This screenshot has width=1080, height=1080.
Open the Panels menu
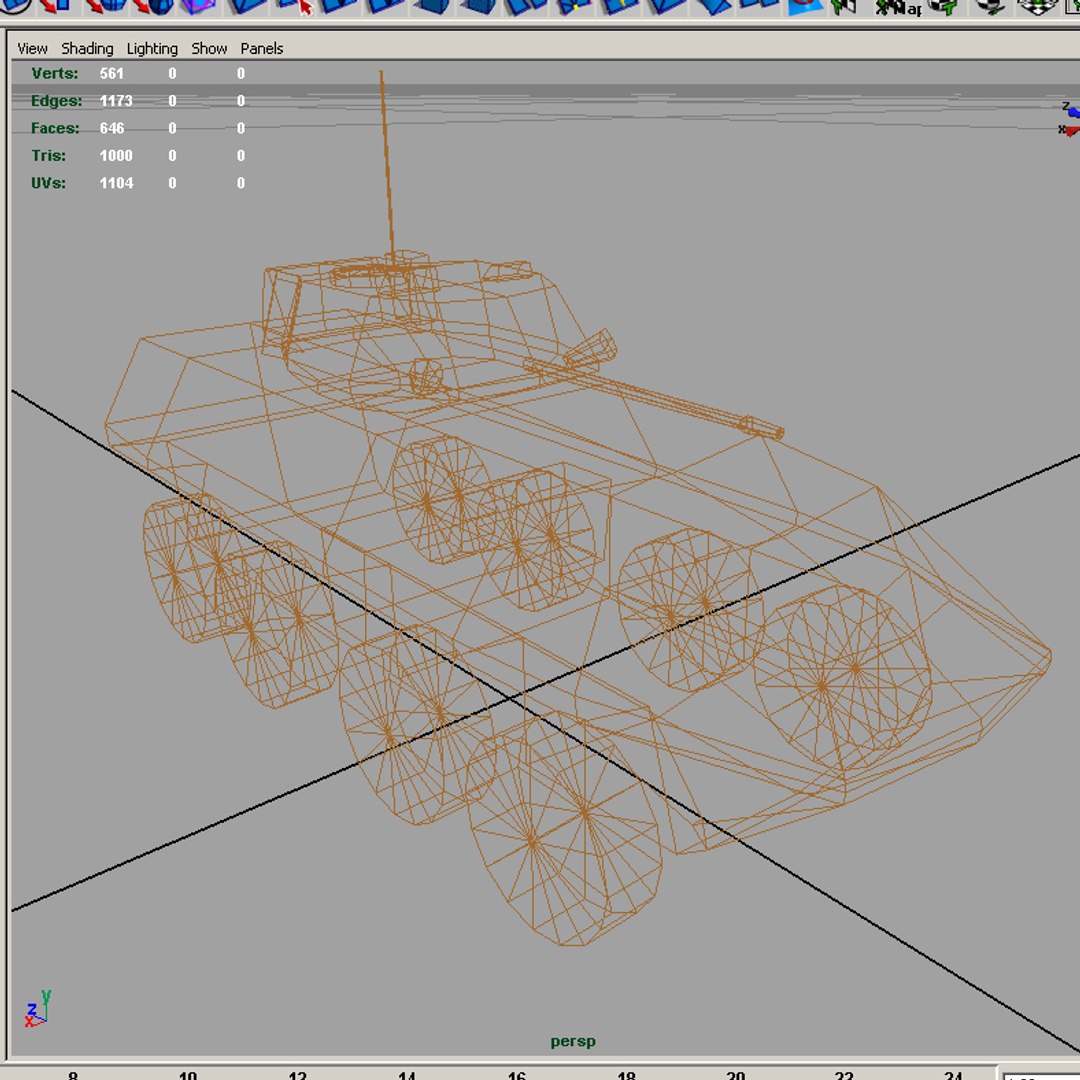[x=262, y=48]
